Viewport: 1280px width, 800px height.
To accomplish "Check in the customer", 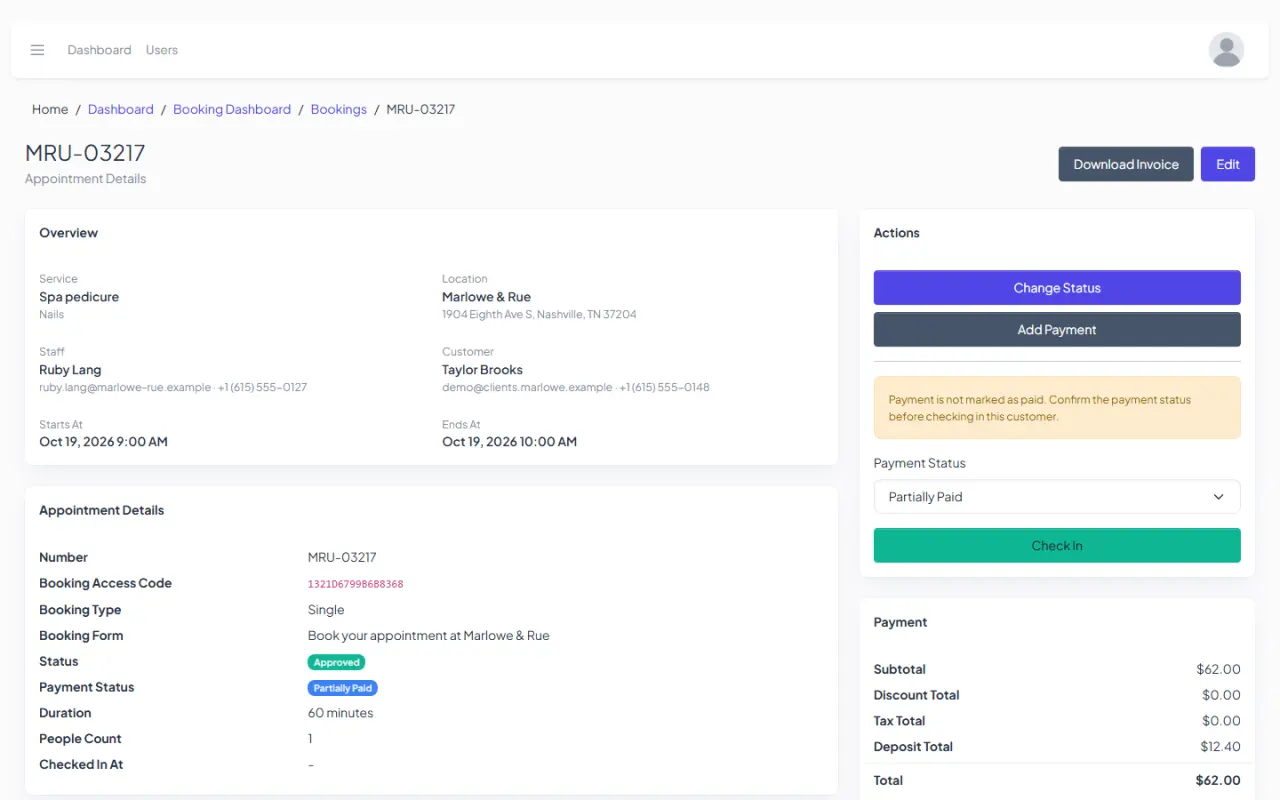I will 1057,546.
